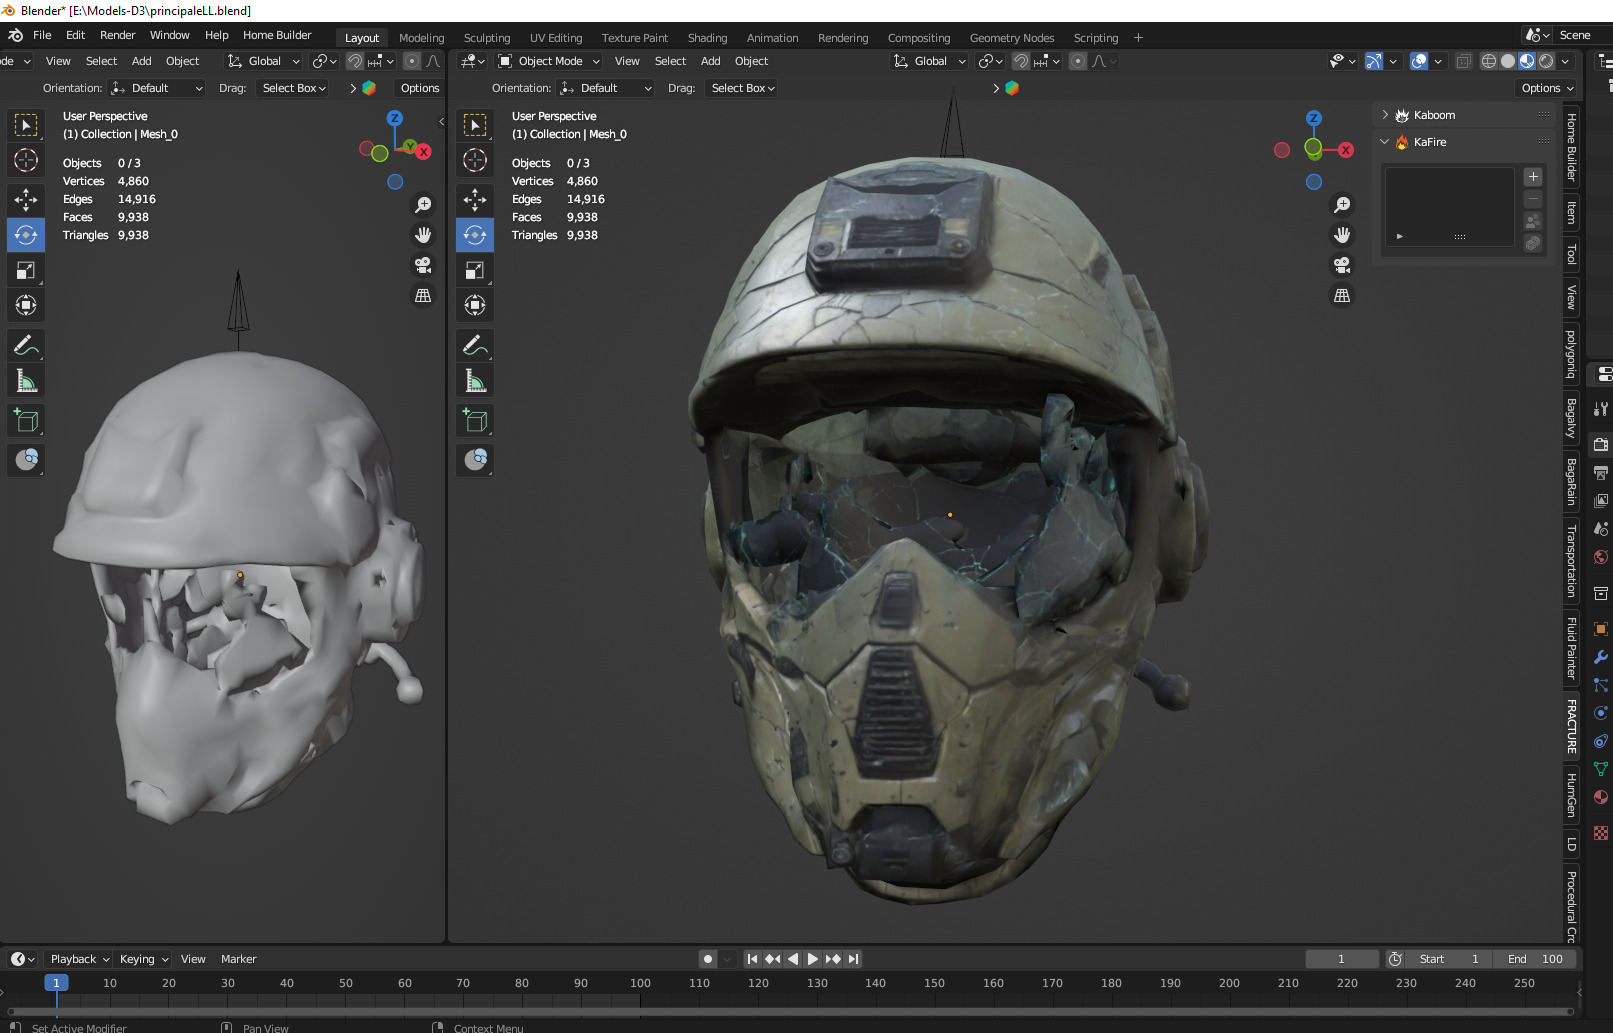Activate the Rotate tool in right viewport
This screenshot has width=1613, height=1033.
(475, 235)
